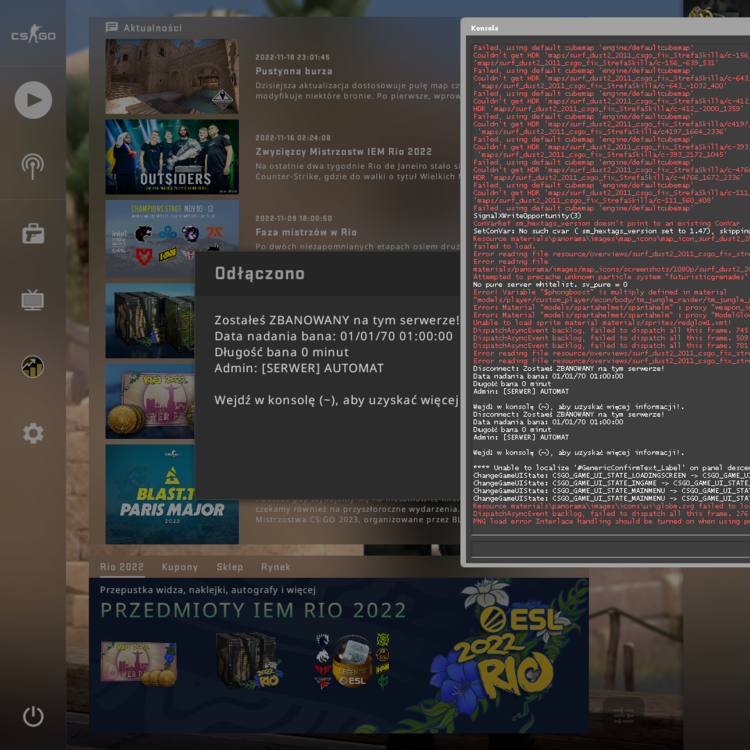Open the settings gear icon
750x750 pixels.
click(33, 433)
